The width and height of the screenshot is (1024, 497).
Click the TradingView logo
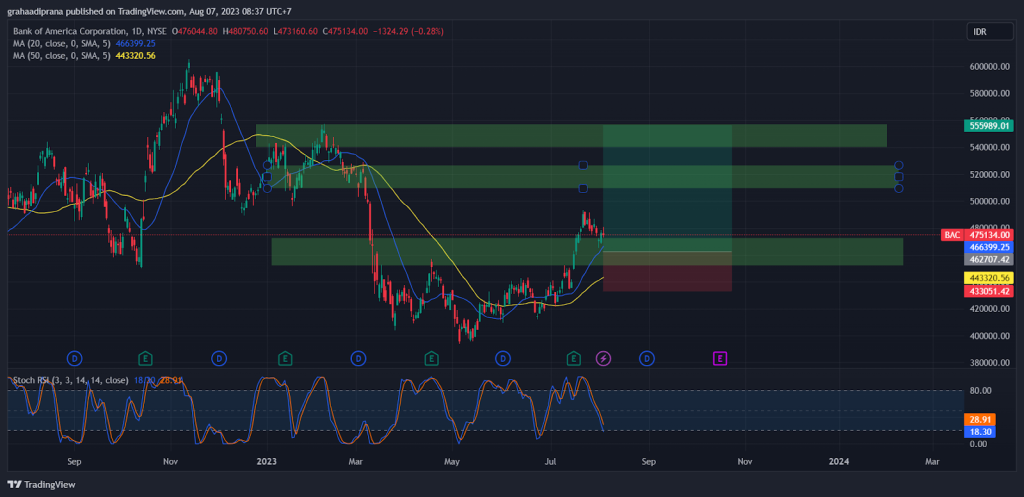42,485
